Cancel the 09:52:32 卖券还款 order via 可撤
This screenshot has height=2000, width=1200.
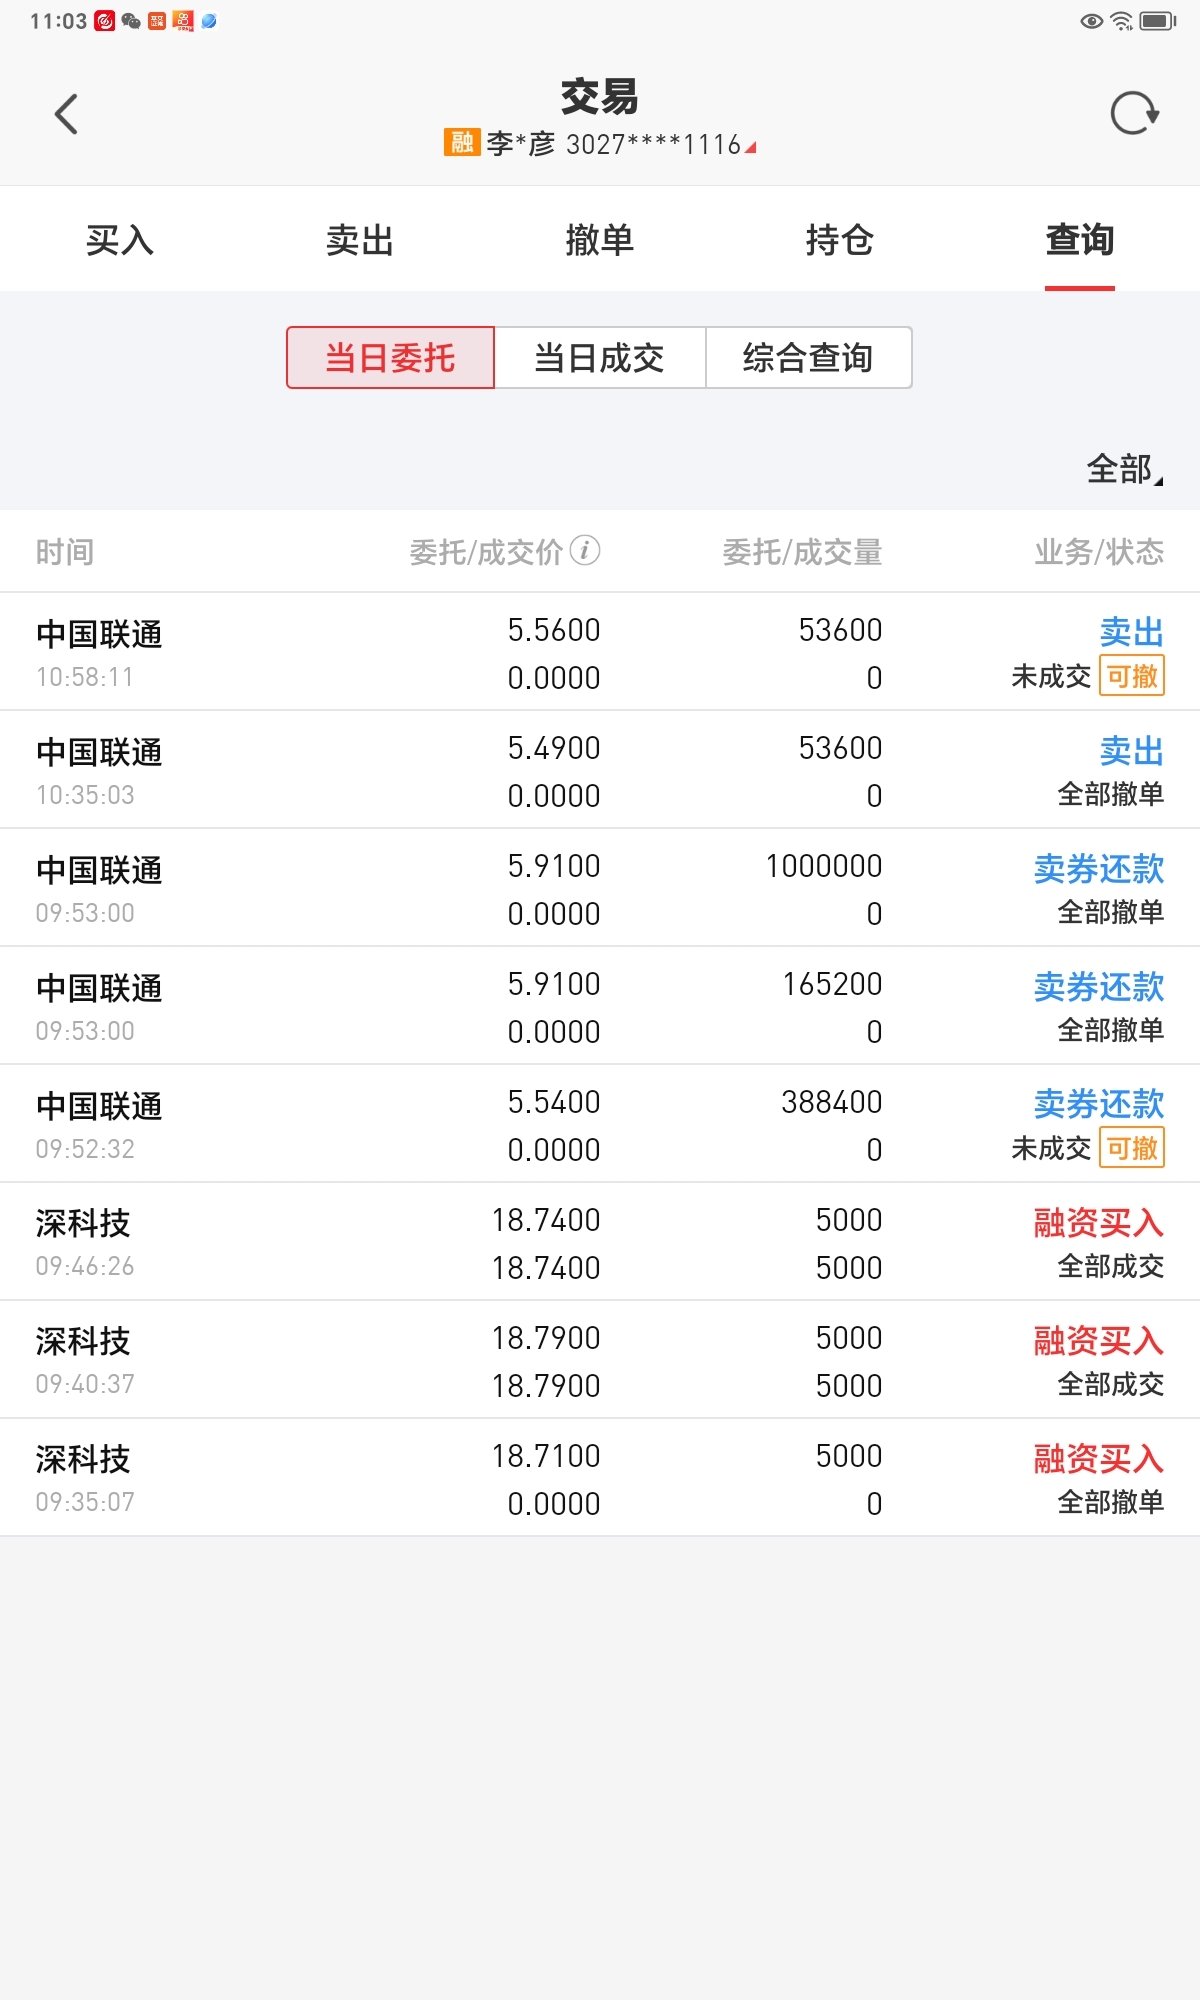click(x=1132, y=1148)
